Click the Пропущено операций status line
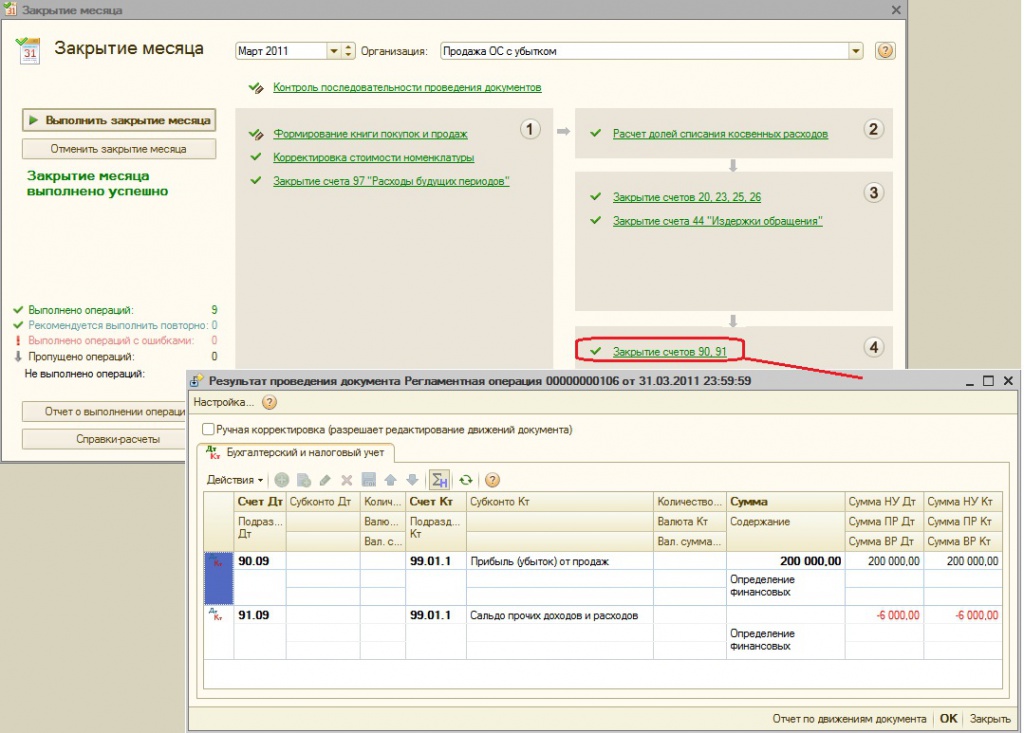Screen dimensions: 1024x733 click(x=116, y=357)
